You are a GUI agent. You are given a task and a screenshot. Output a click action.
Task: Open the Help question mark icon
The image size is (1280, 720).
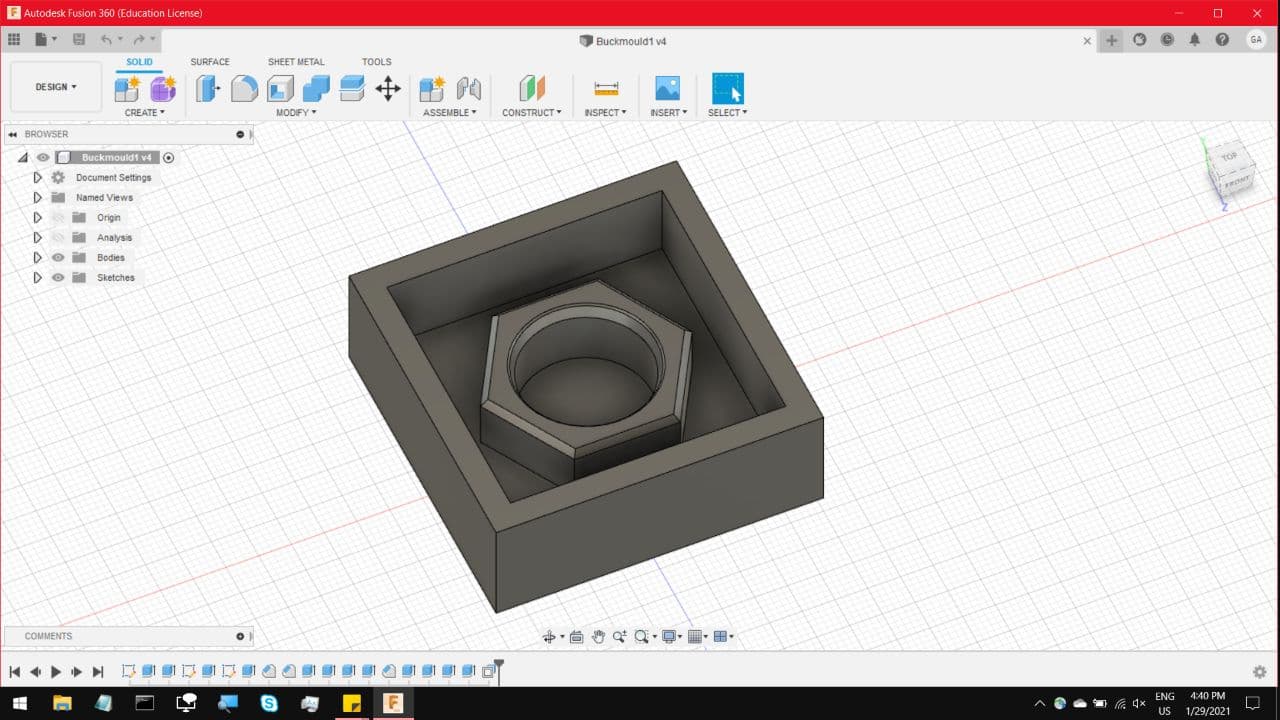point(1222,40)
